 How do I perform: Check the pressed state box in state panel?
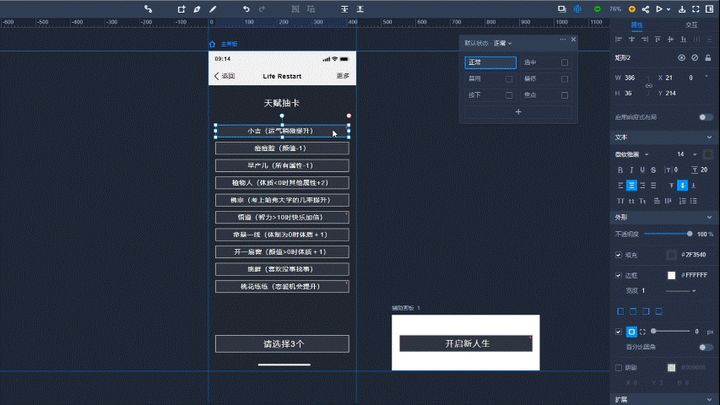coord(509,95)
